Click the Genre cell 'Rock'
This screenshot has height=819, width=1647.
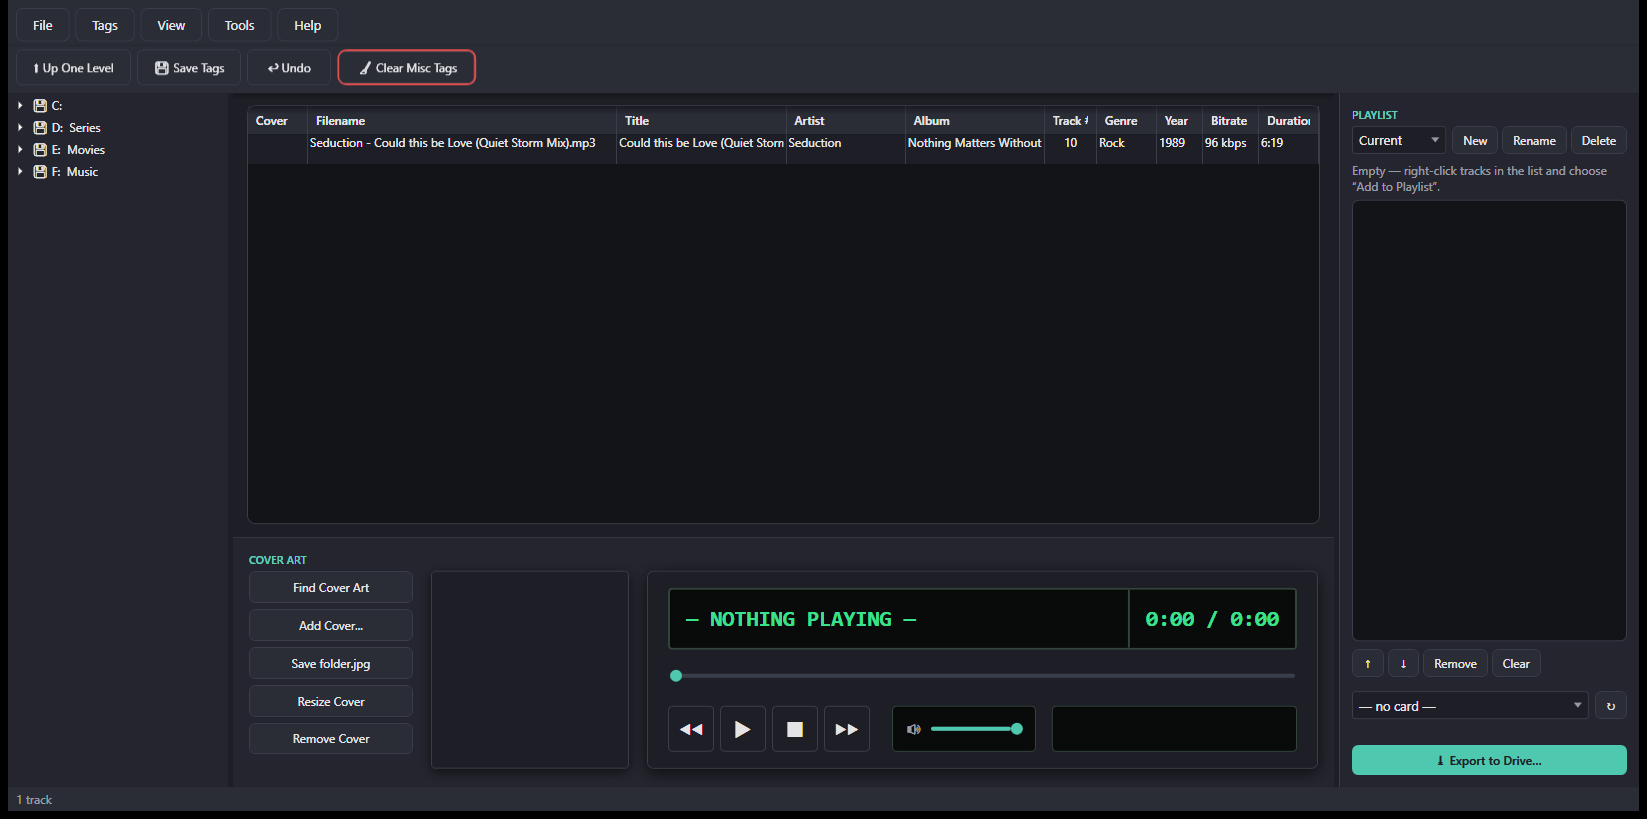pos(1112,143)
